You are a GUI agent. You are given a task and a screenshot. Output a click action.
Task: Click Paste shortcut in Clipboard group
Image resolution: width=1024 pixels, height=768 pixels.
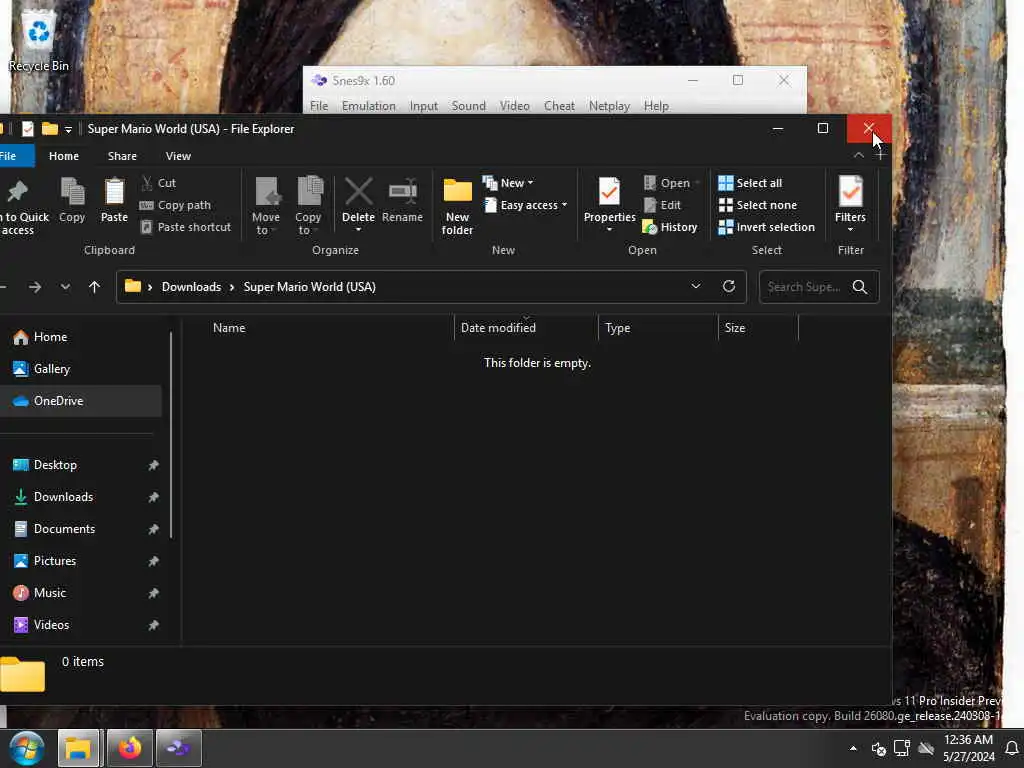(x=186, y=227)
